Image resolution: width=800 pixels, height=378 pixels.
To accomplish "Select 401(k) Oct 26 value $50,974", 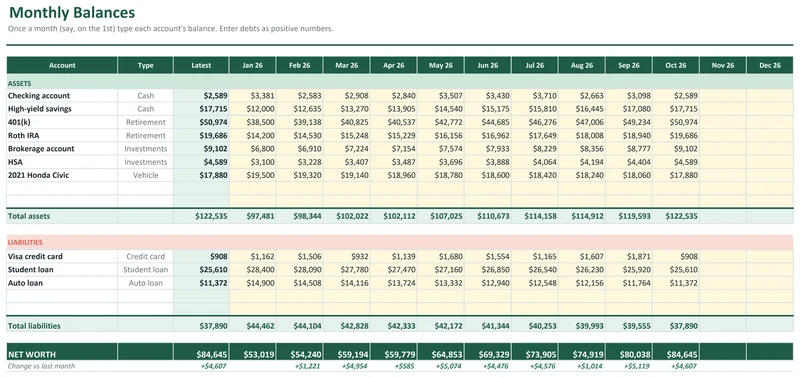I will tap(676, 122).
